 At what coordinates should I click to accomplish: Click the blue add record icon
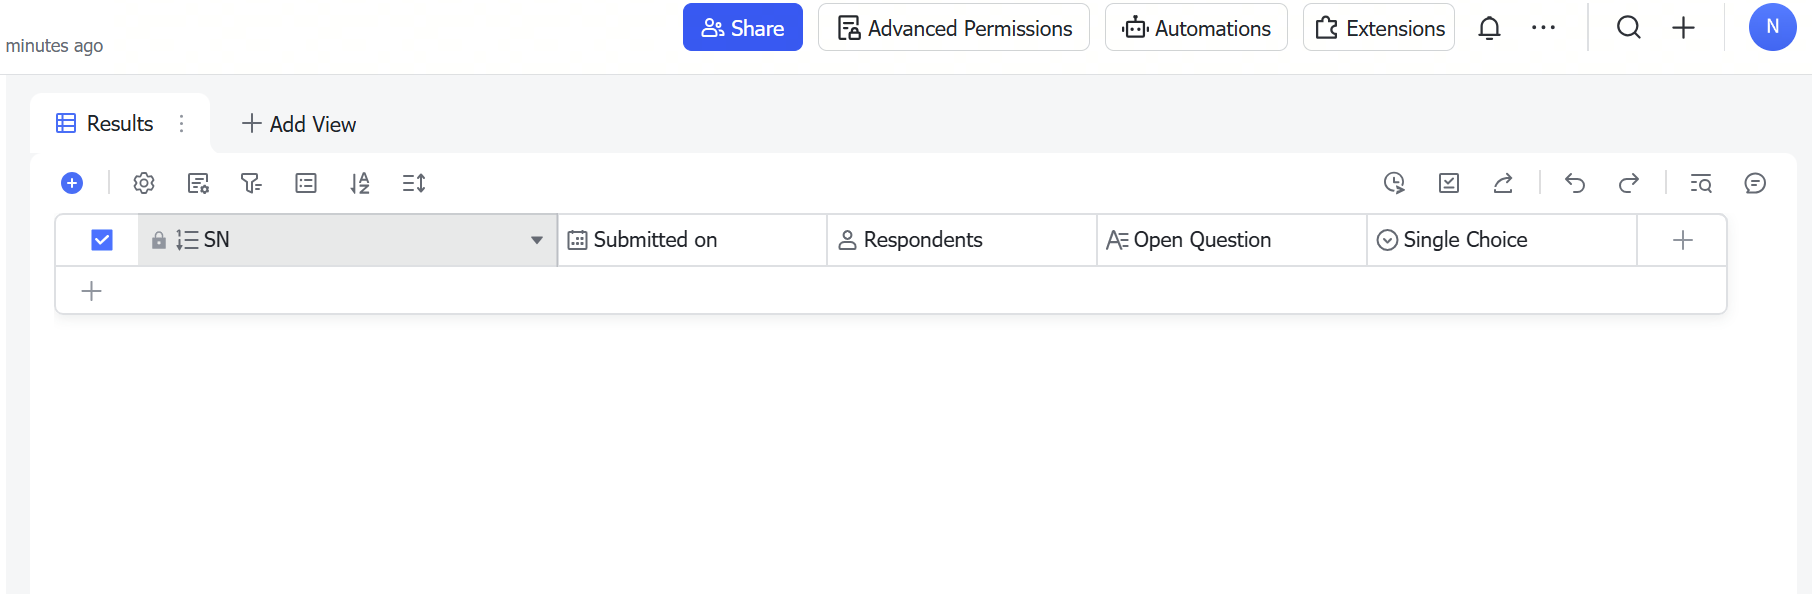click(72, 183)
